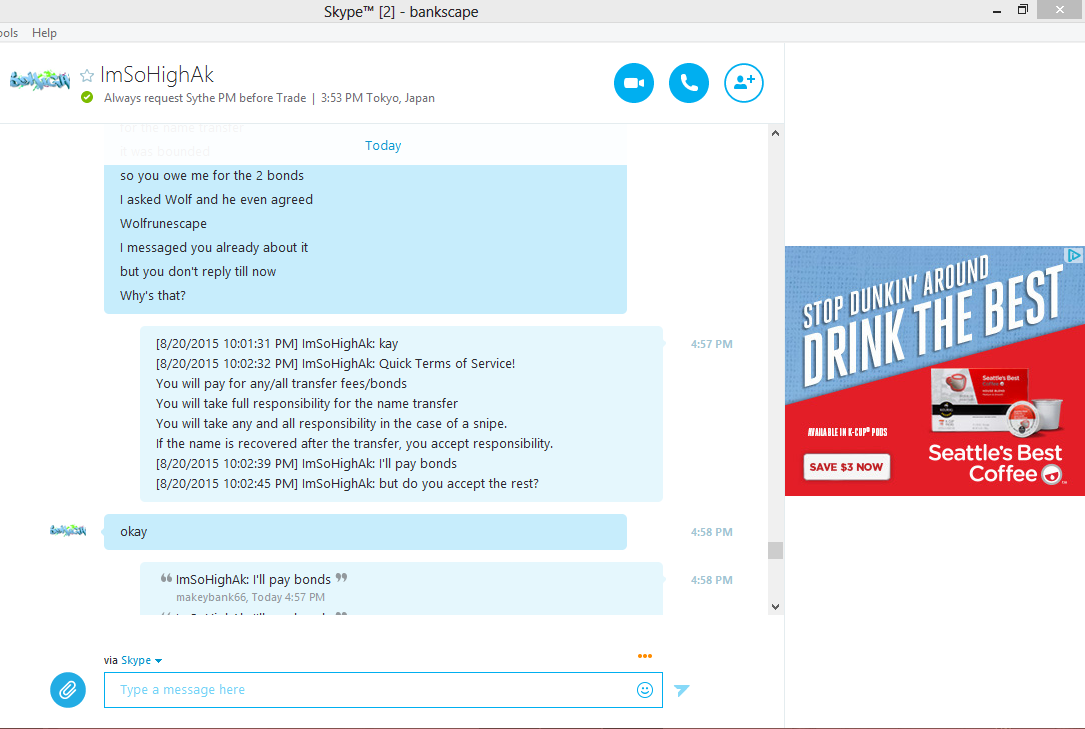Click the quoted "I'll pay bonds" message
1085x729 pixels.
coord(253,580)
